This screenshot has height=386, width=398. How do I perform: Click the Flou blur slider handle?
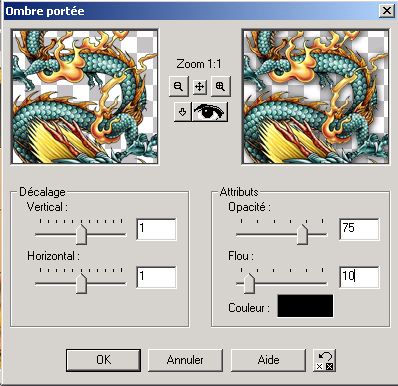click(249, 283)
